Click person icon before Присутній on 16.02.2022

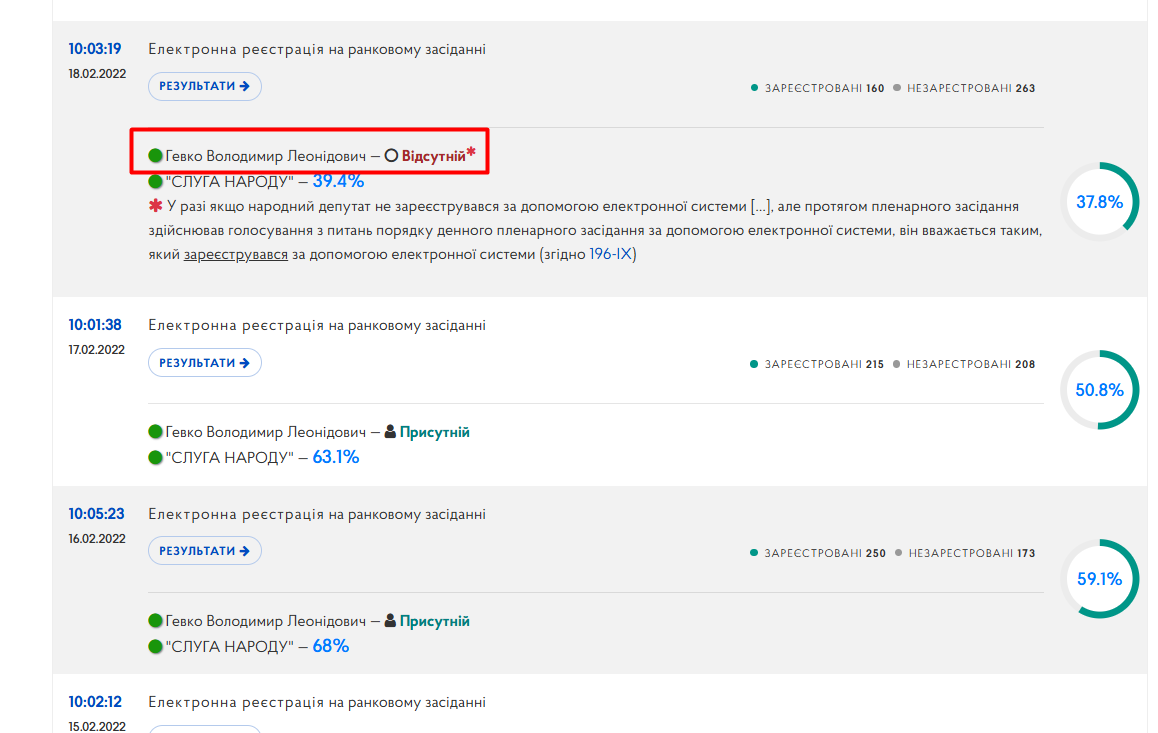390,621
